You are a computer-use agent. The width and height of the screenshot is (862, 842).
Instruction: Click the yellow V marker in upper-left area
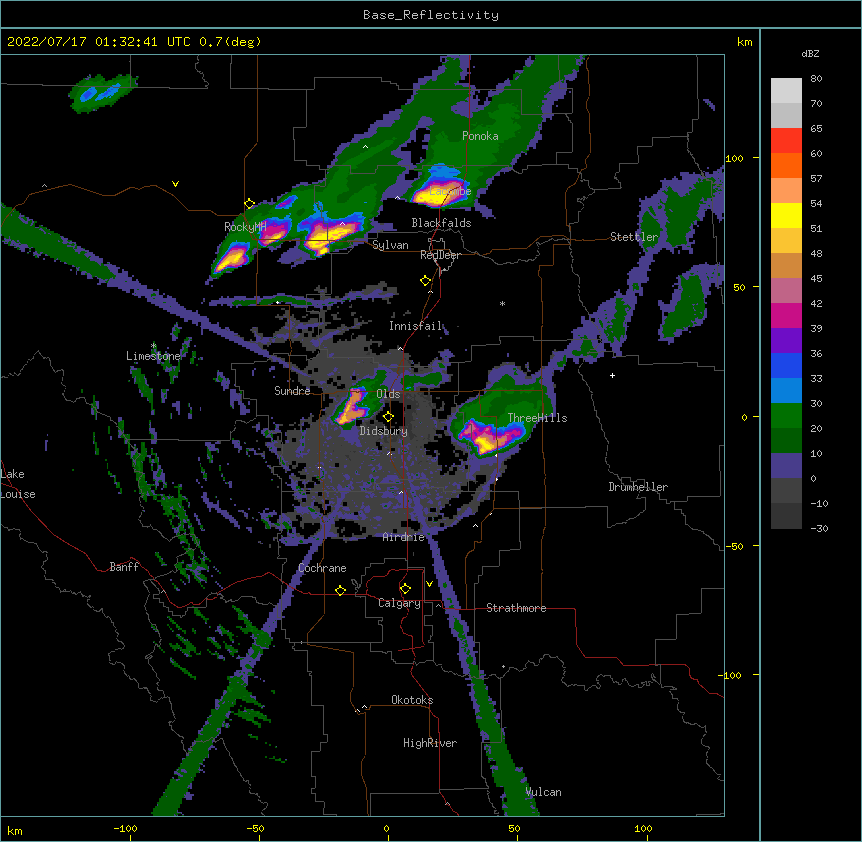175,184
